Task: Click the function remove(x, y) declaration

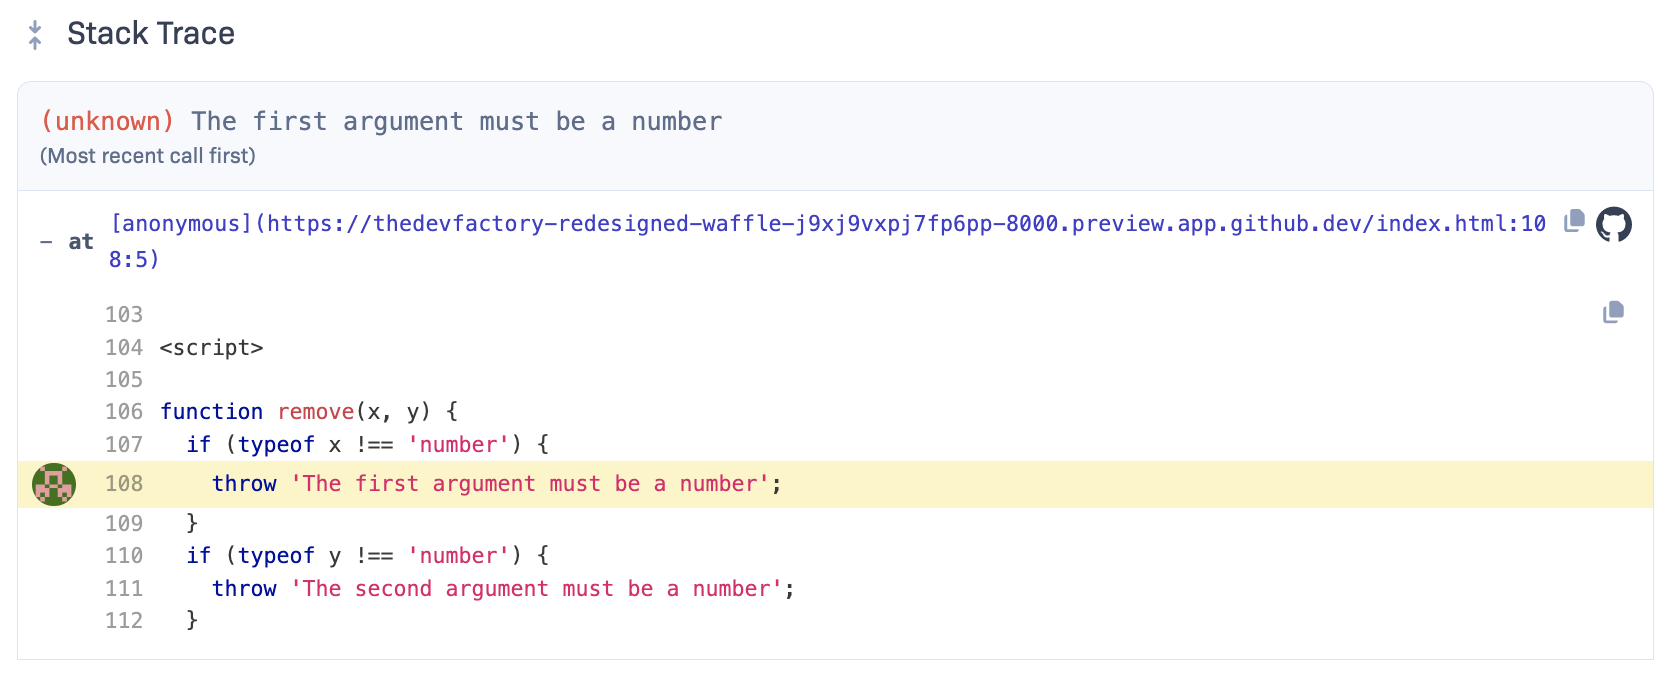Action: click(309, 412)
